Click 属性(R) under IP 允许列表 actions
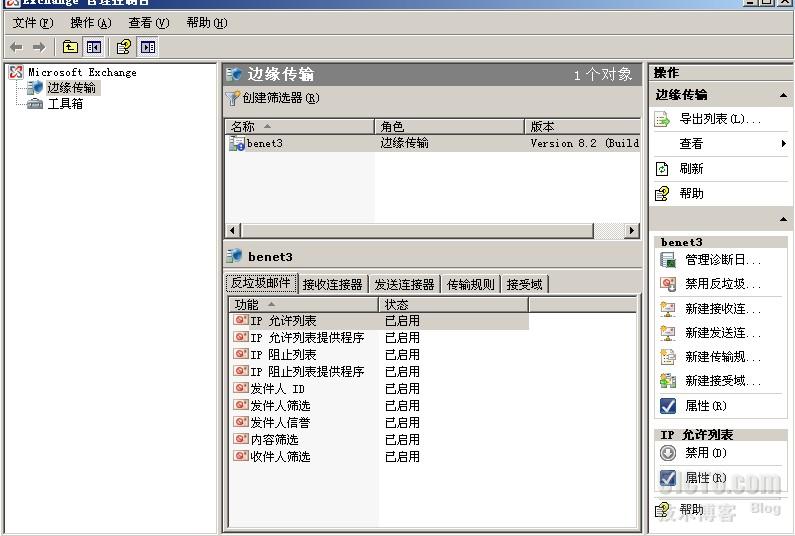795x536 pixels. [706, 478]
